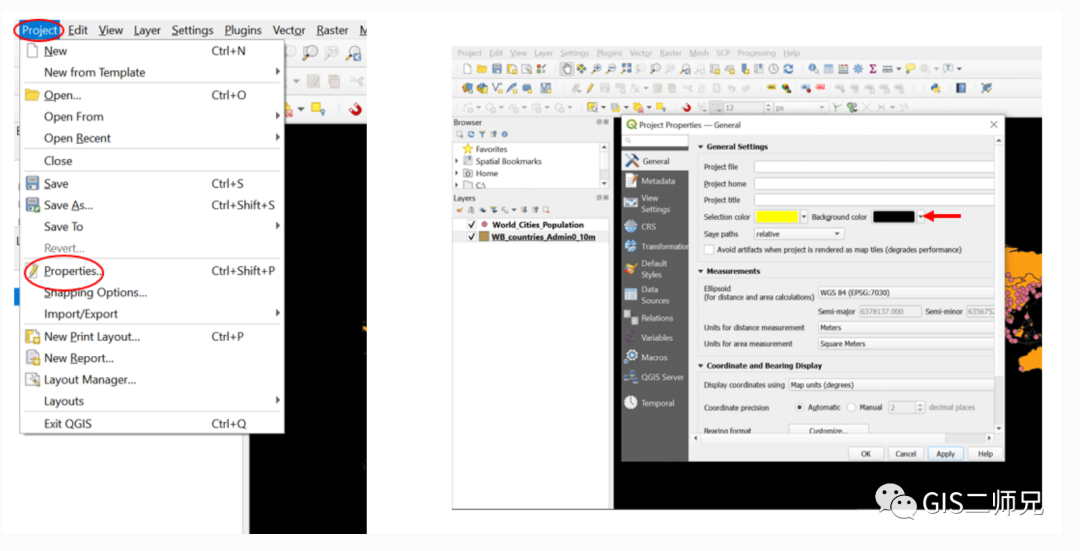Image resolution: width=1080 pixels, height=551 pixels.
Task: Click Remove Layer icon in Layers panel
Action: 546,209
